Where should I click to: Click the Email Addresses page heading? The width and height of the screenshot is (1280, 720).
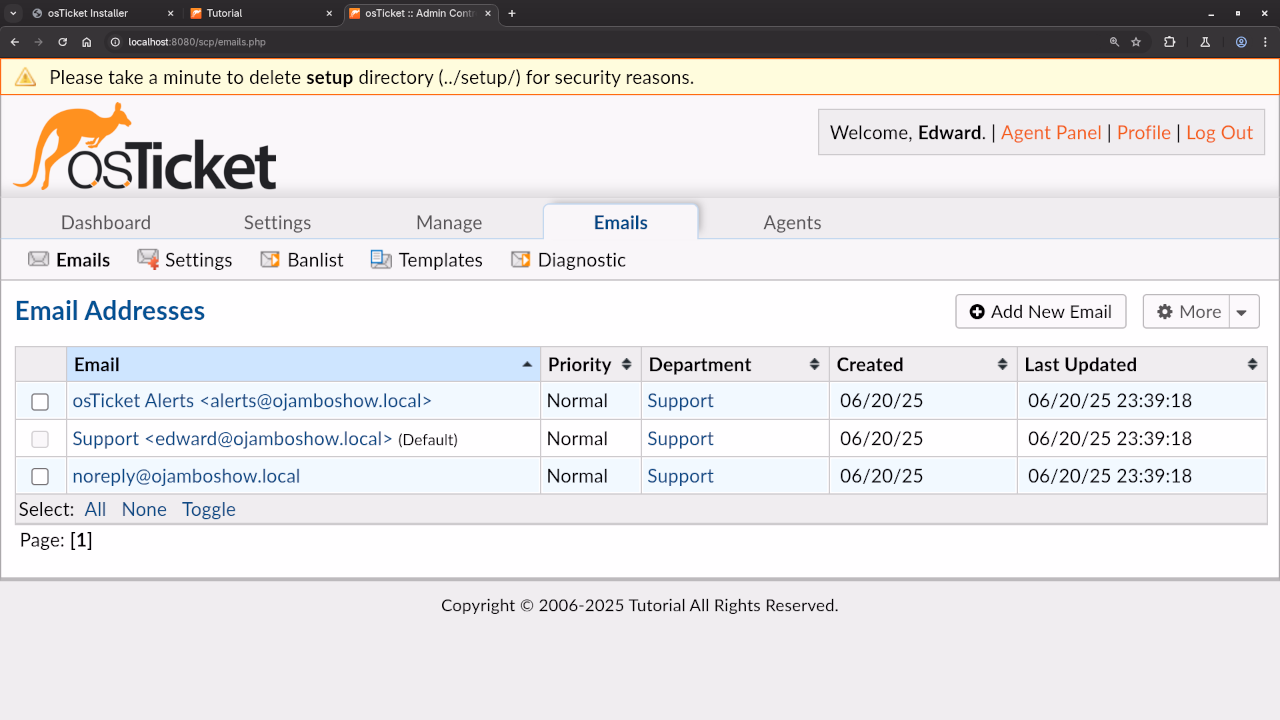click(x=110, y=311)
